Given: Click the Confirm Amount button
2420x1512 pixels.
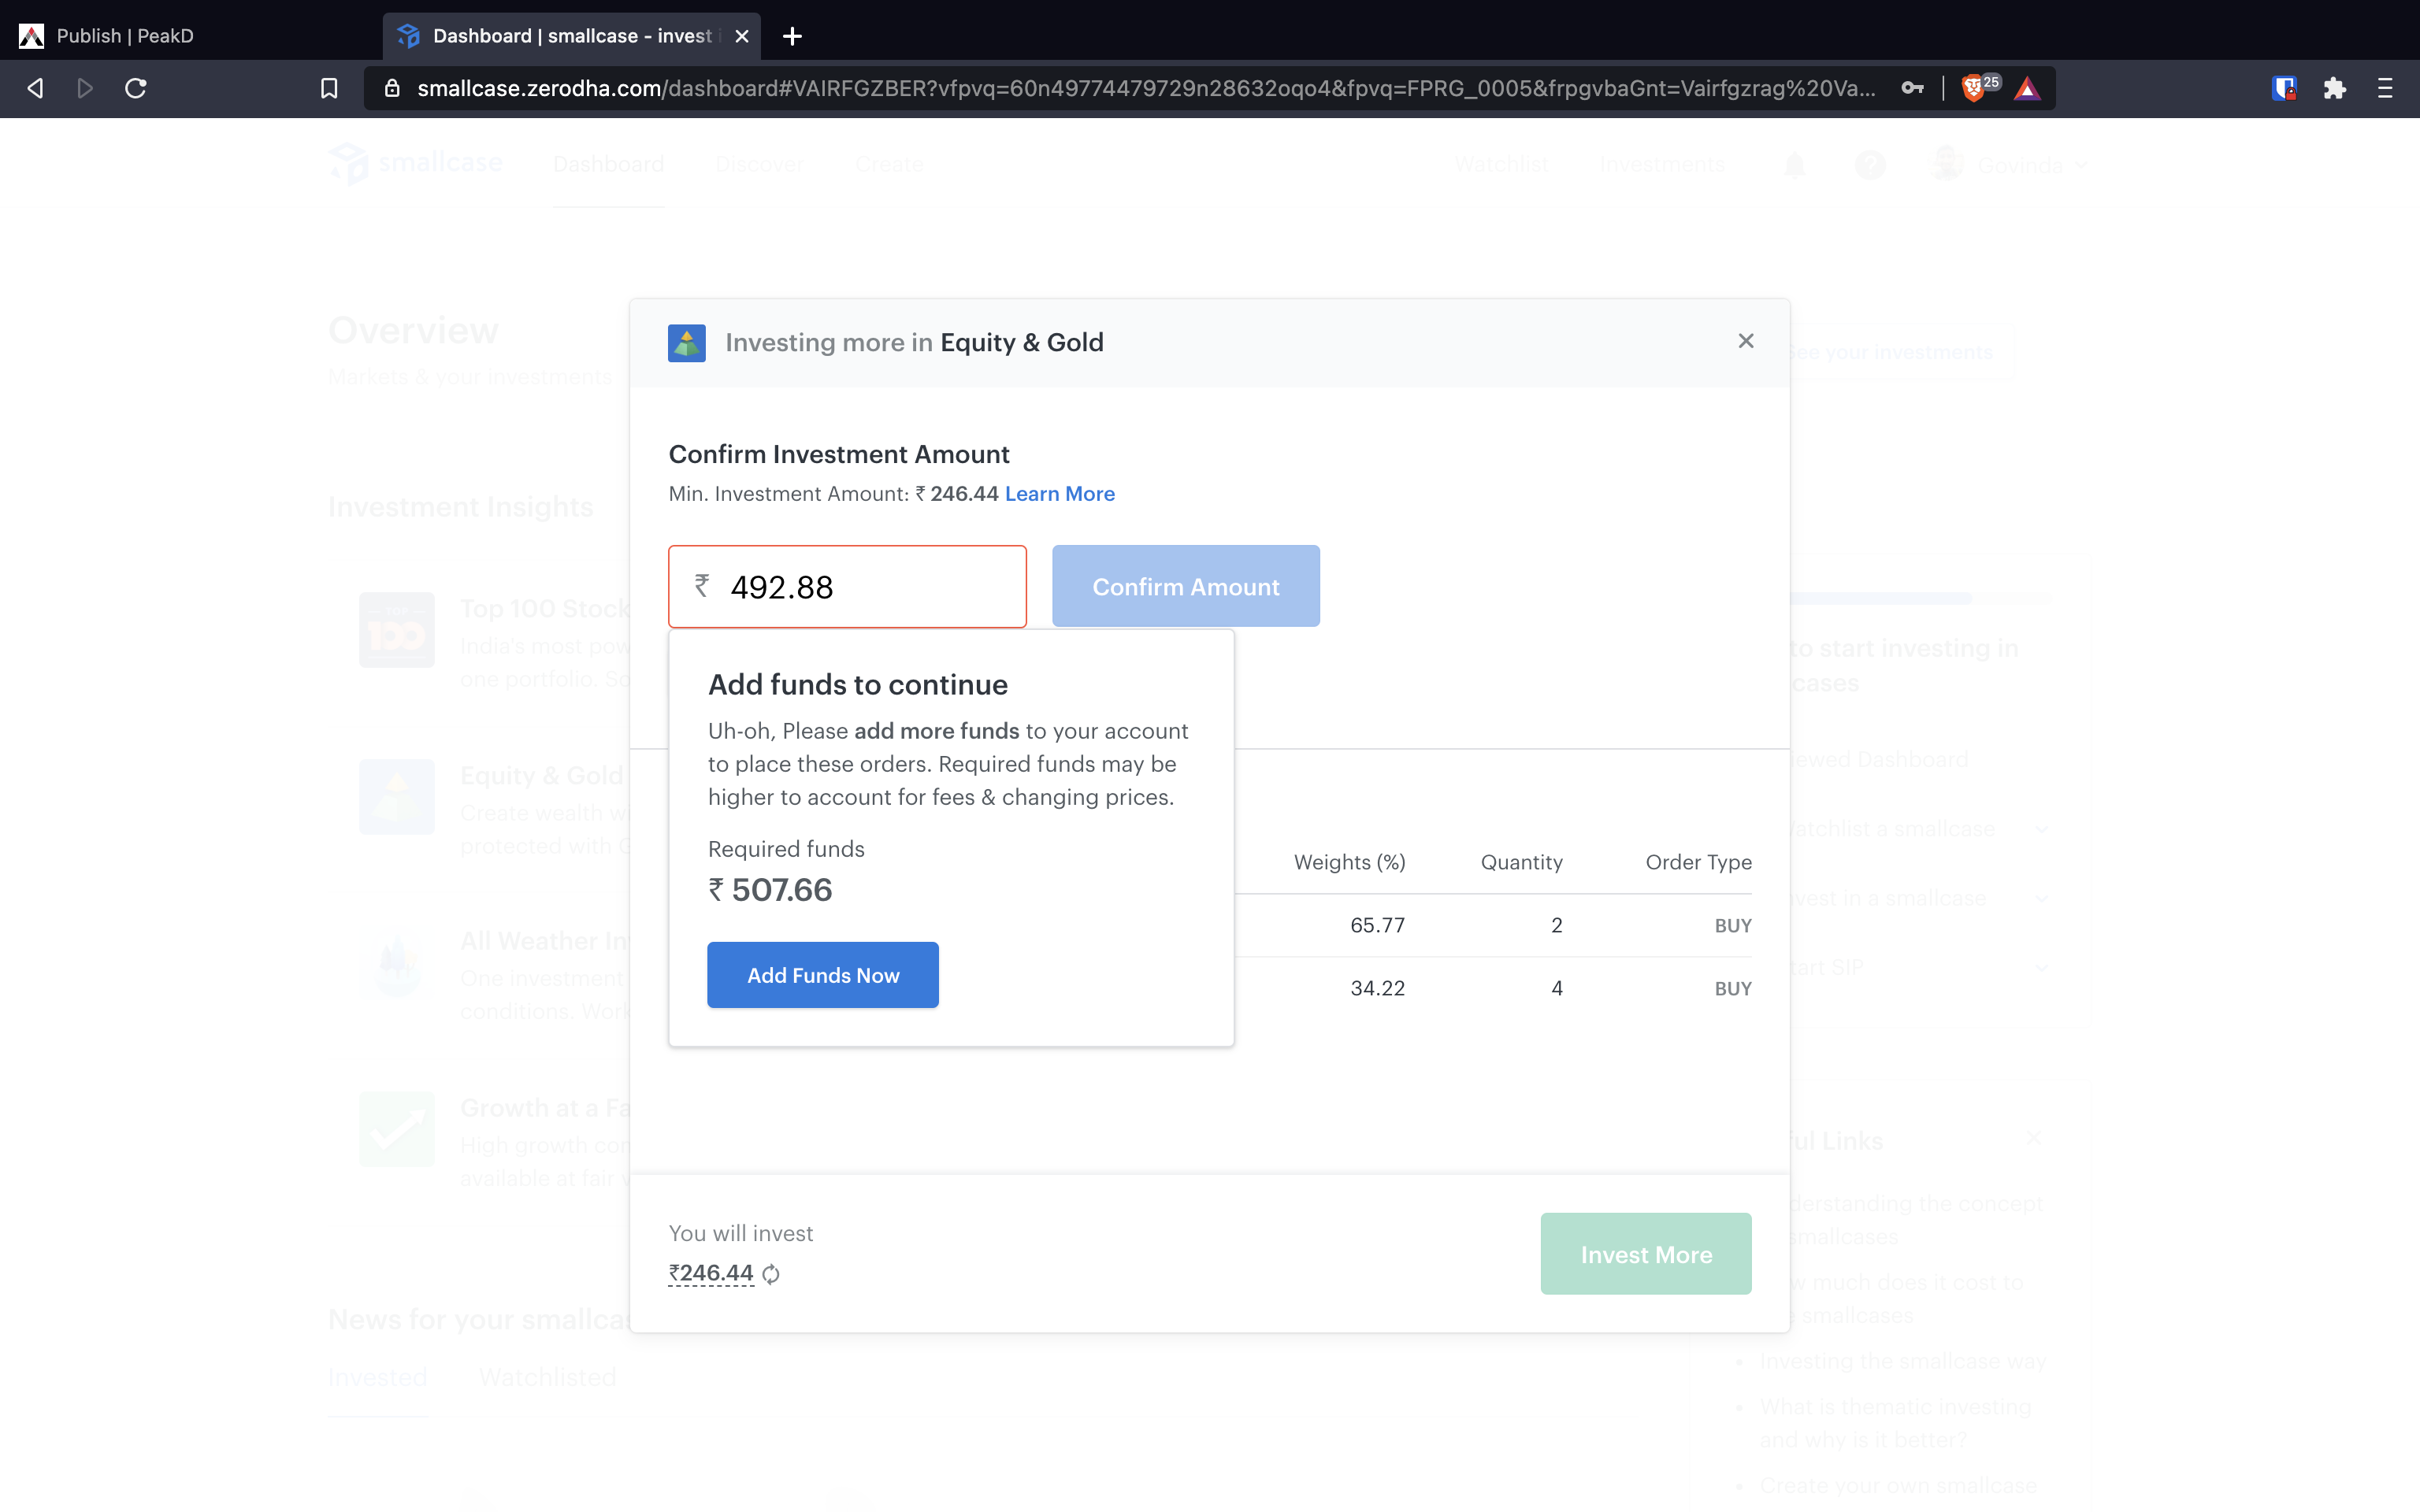Looking at the screenshot, I should click(1186, 587).
